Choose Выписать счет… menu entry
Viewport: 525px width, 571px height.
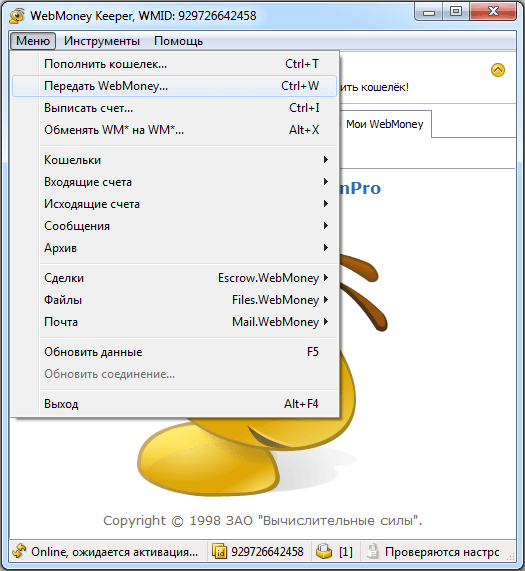[174, 108]
